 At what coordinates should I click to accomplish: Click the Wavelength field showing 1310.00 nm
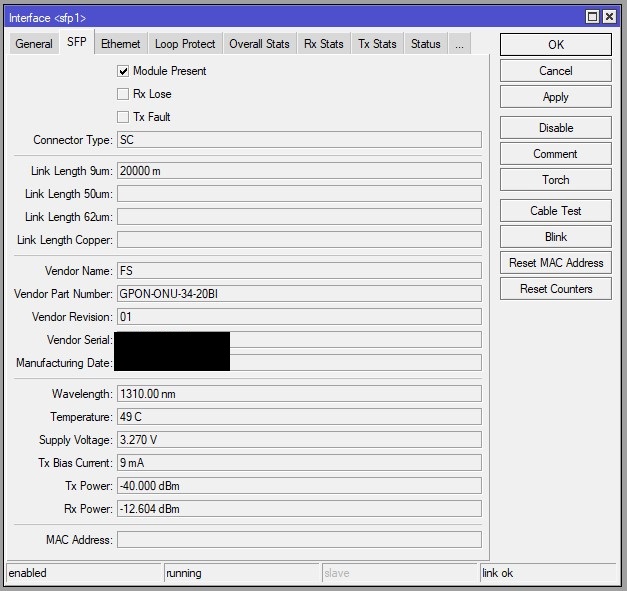[x=299, y=394]
